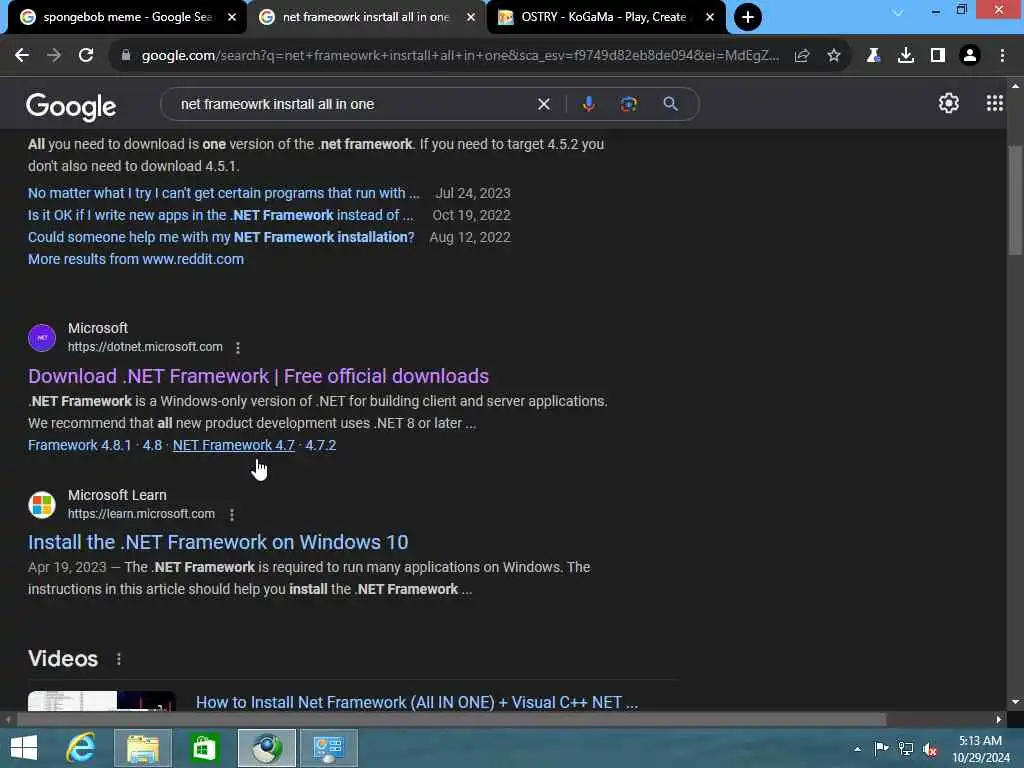The image size is (1024, 768).
Task: Click the video thumbnail under Videos
Action: (102, 701)
